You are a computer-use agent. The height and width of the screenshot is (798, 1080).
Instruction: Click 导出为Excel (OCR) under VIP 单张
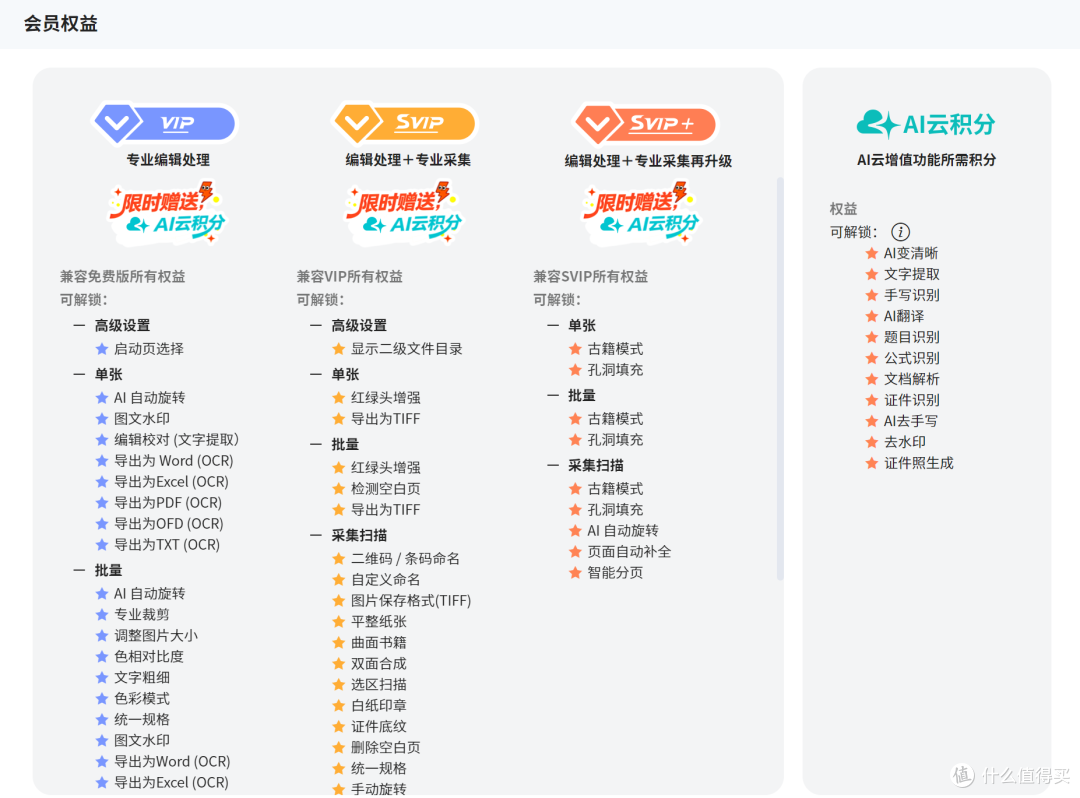coord(171,482)
